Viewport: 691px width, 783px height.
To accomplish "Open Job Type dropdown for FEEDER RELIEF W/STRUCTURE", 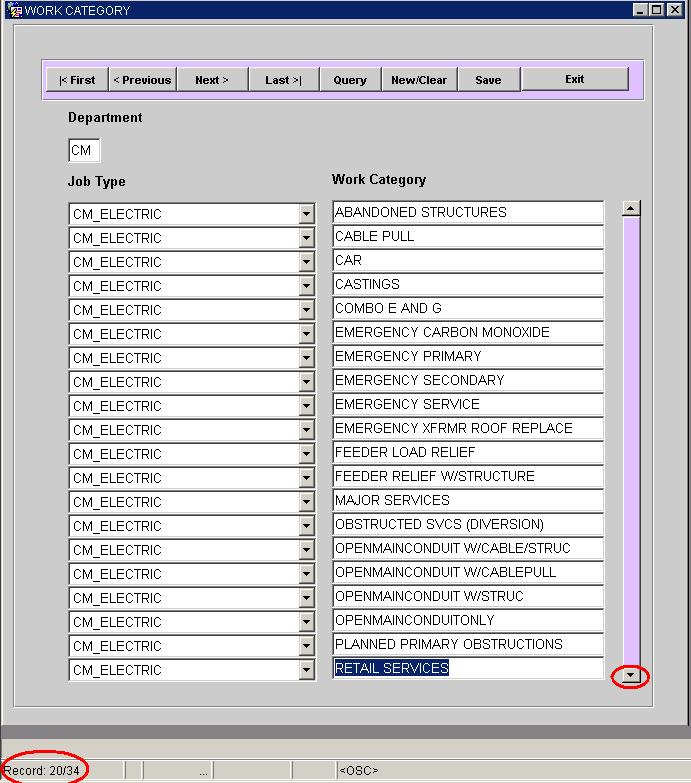I will tap(307, 478).
